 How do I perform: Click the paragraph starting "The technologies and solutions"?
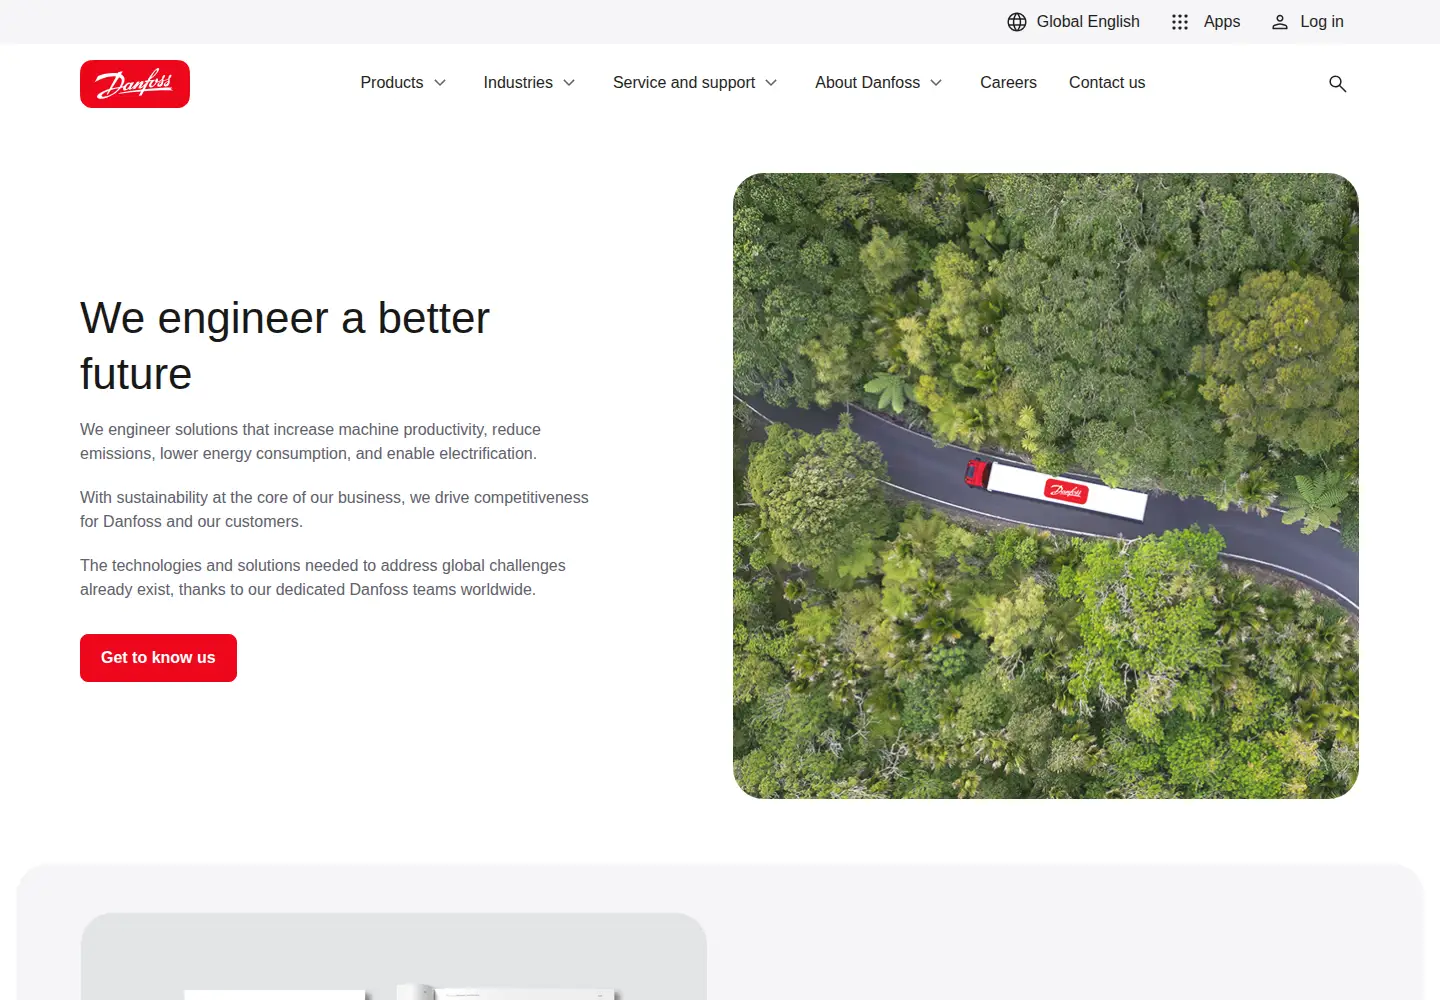(x=323, y=578)
